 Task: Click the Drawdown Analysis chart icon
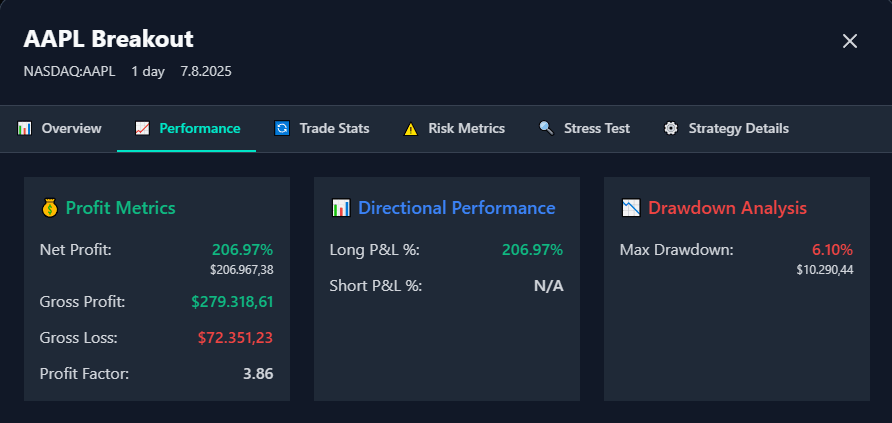click(630, 208)
